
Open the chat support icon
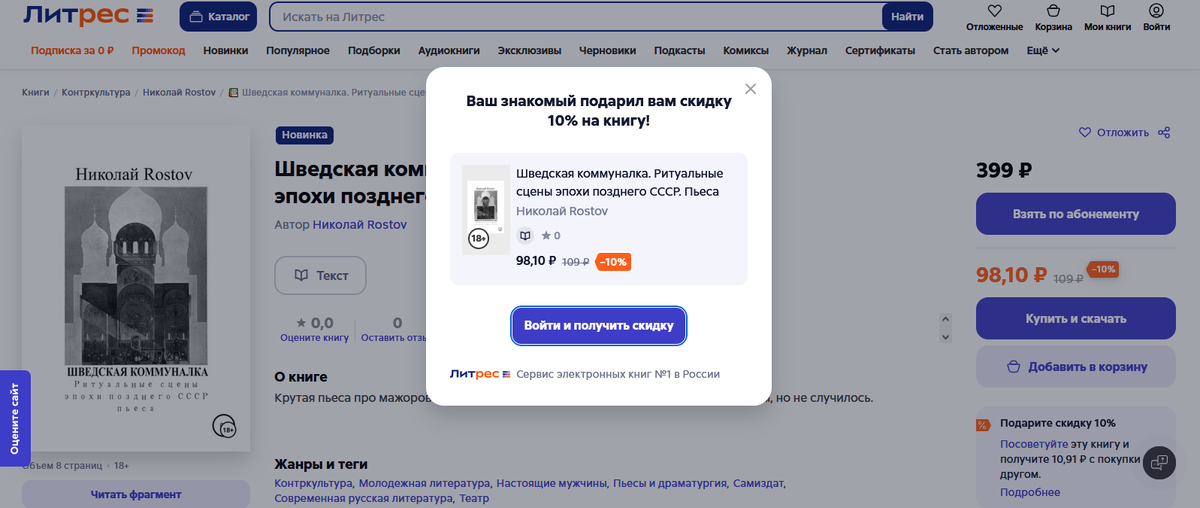click(x=1160, y=462)
